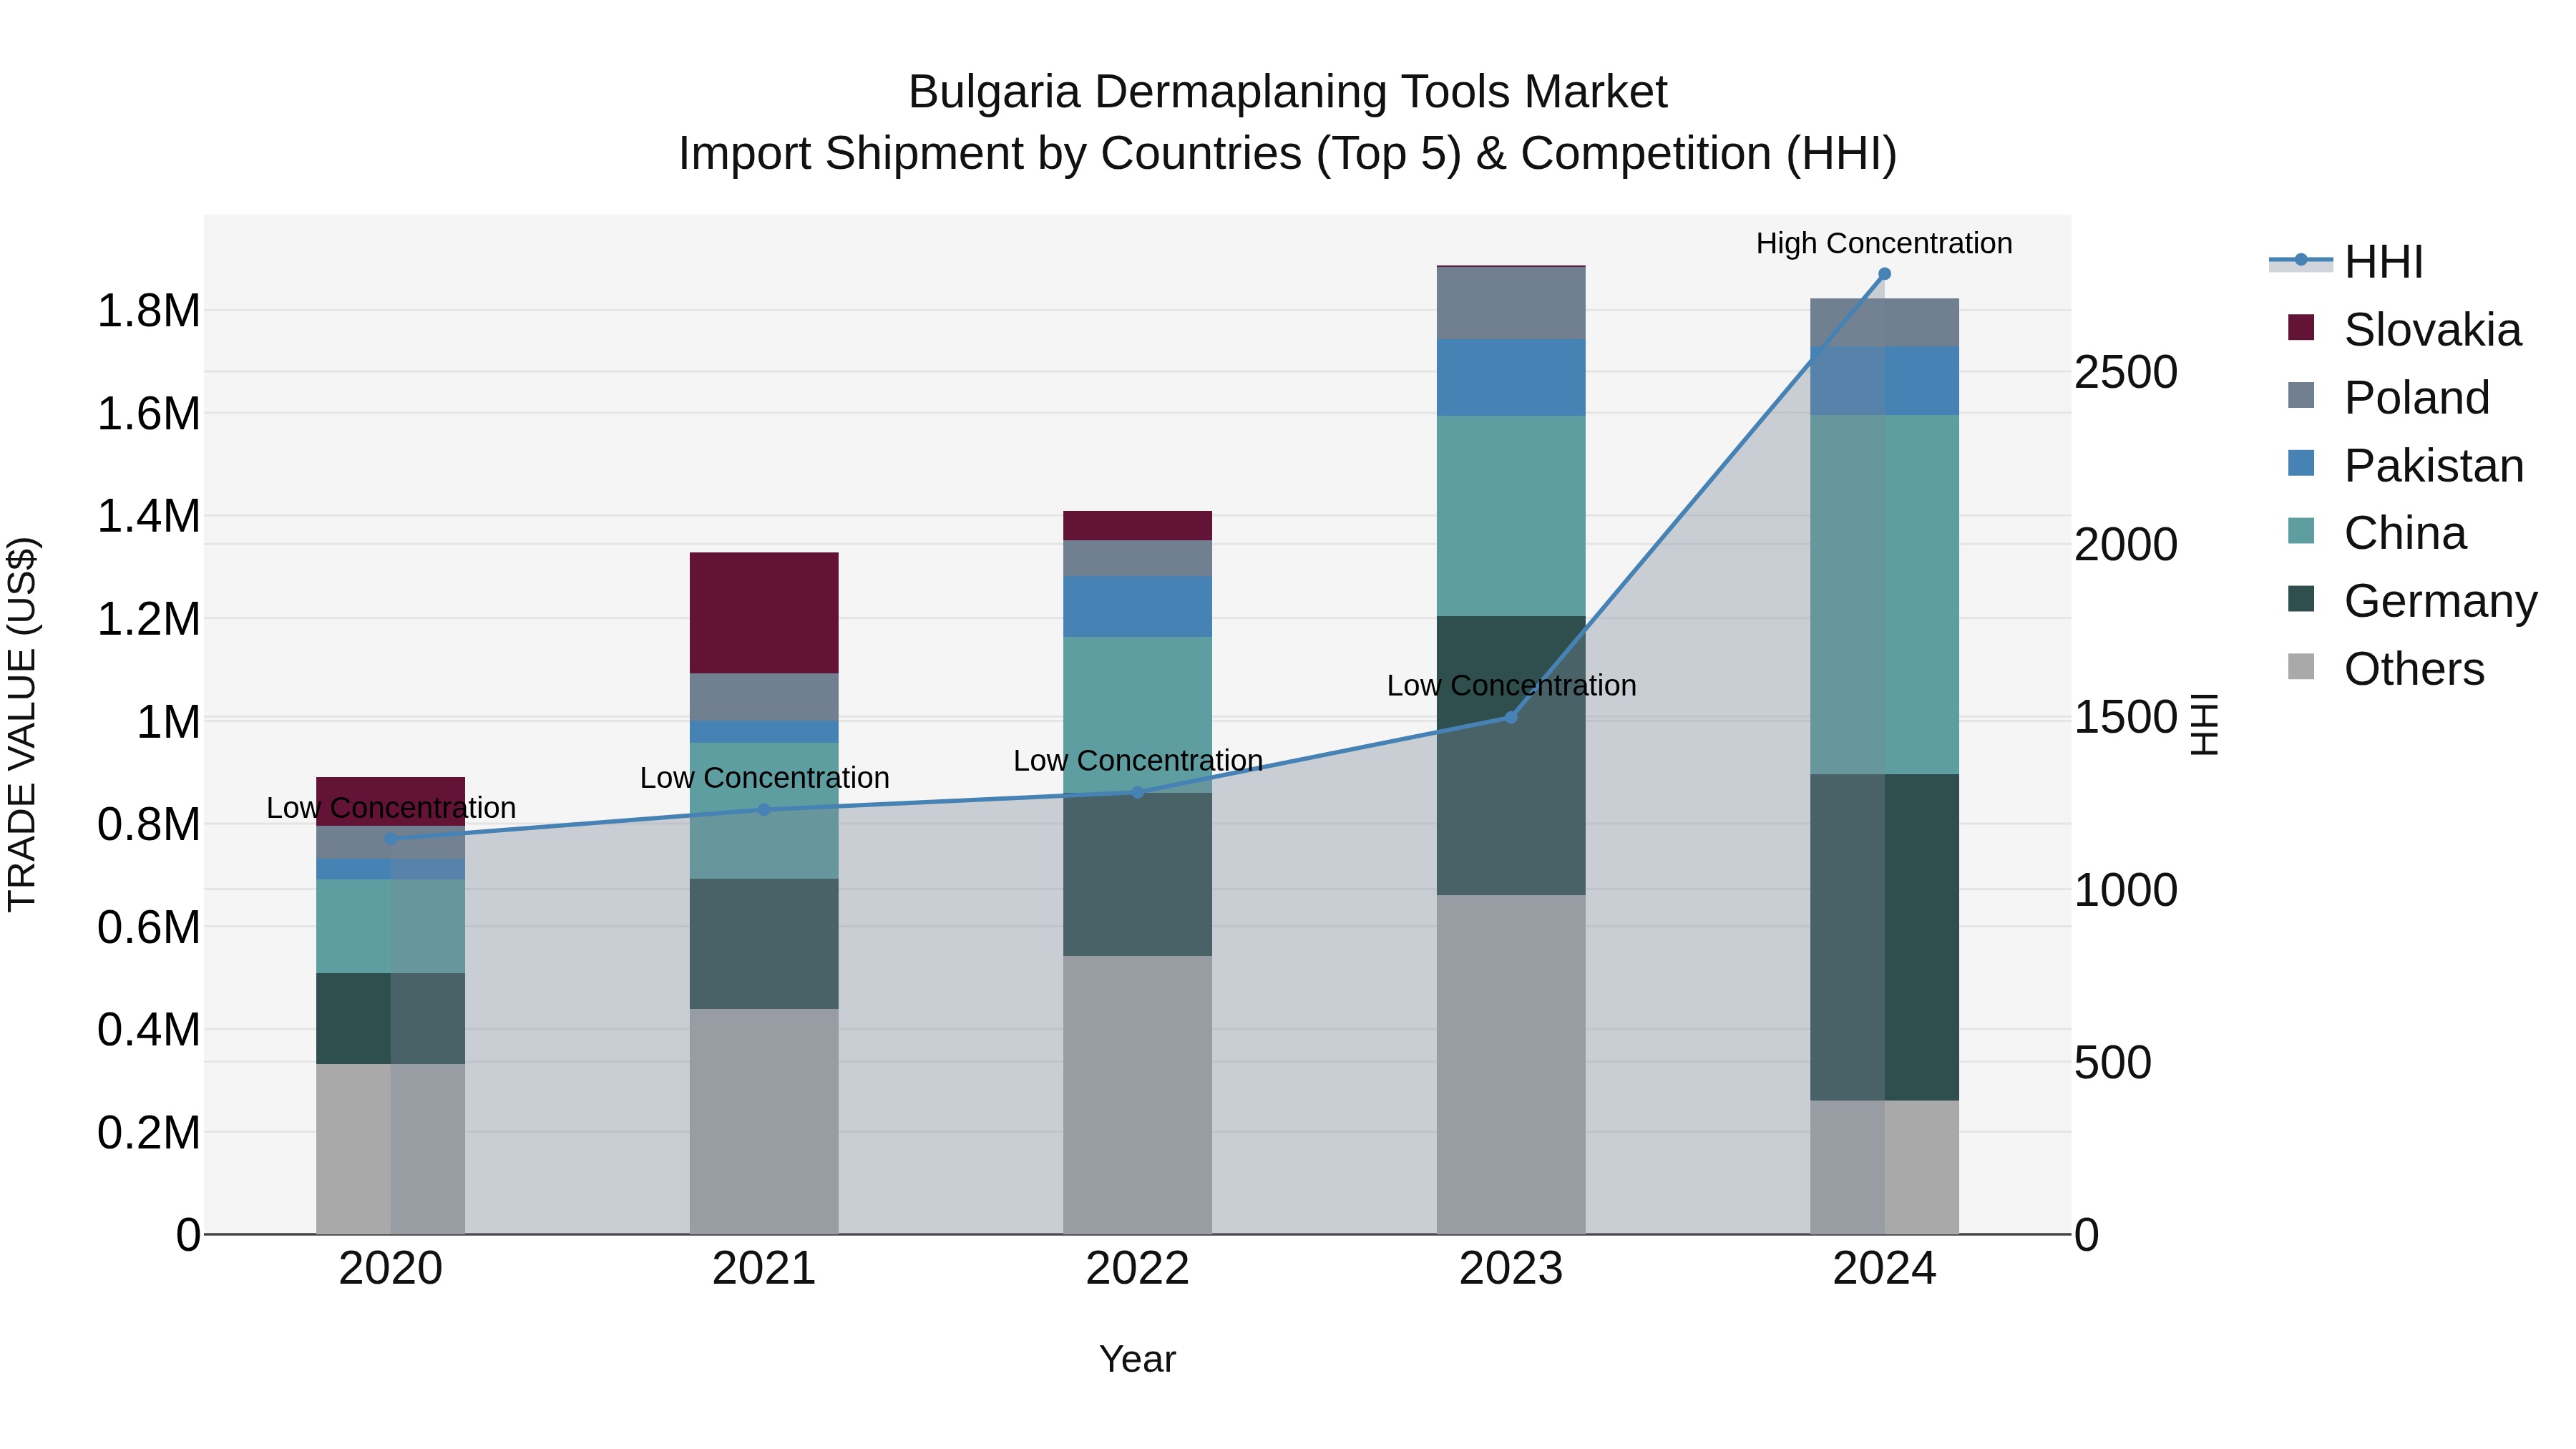The width and height of the screenshot is (2576, 1449).
Task: Click the Pakistan color swatch in legend
Action: click(x=2301, y=463)
